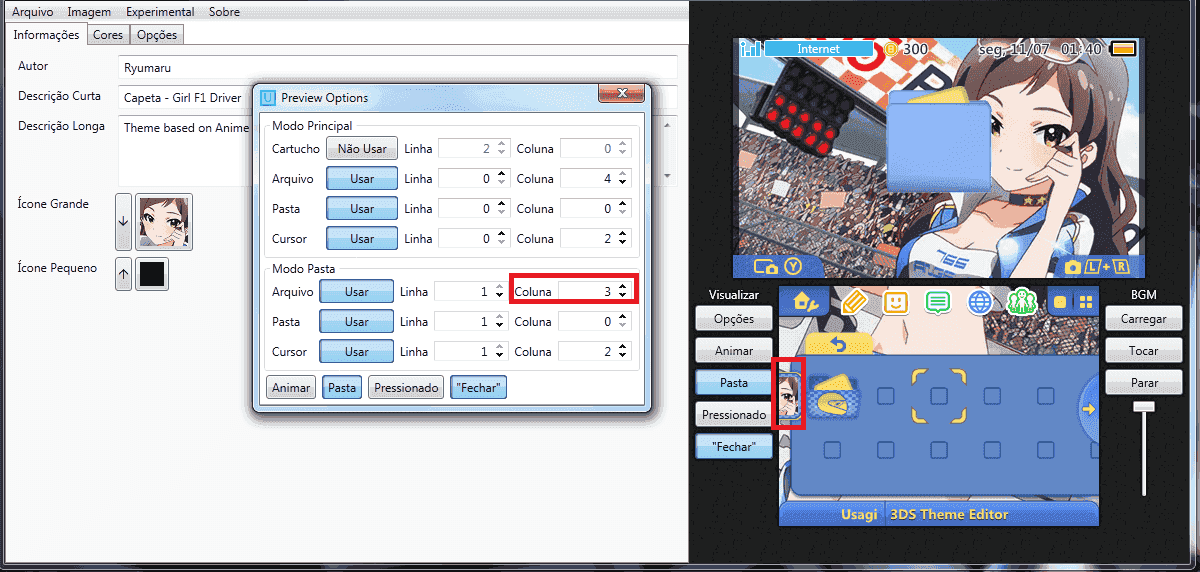1200x572 pixels.
Task: Increase Arquivo Linha value in Modo Principal
Action: [x=502, y=174]
